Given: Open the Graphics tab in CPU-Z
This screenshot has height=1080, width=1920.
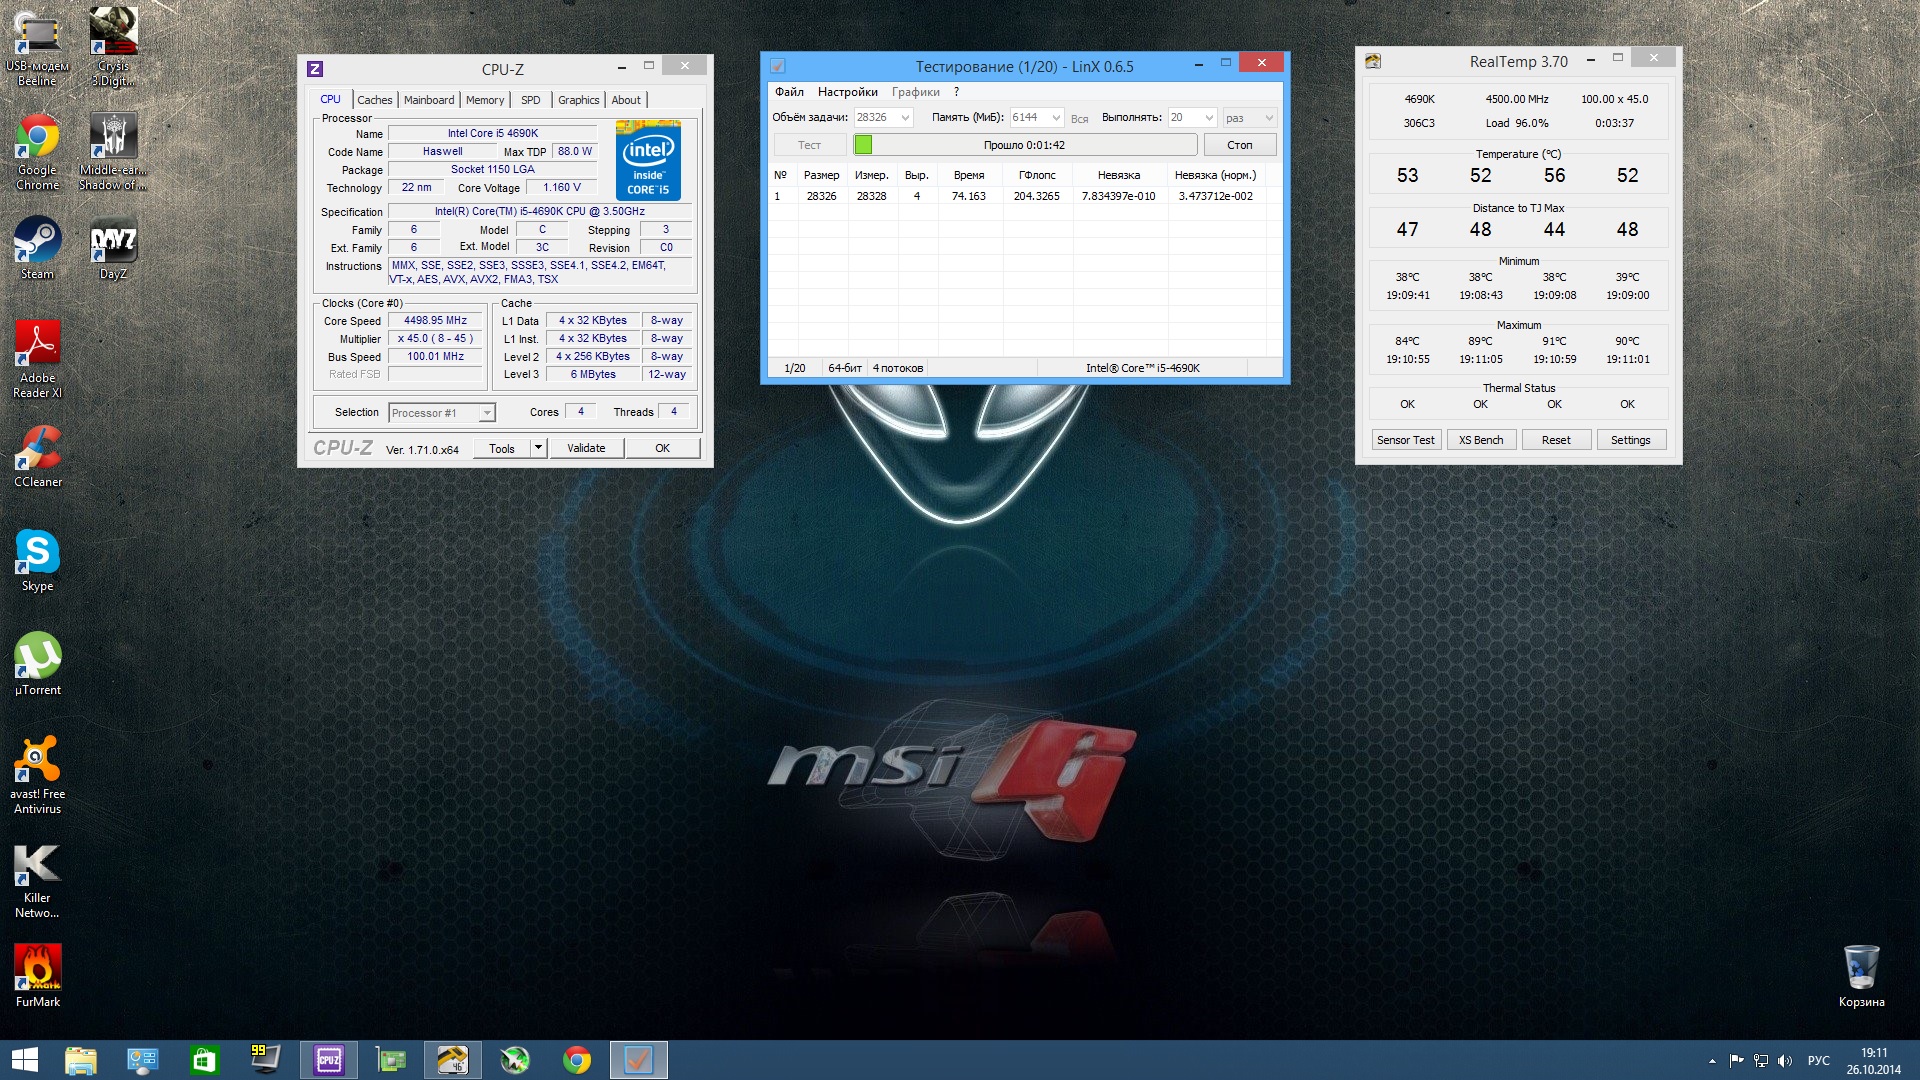Looking at the screenshot, I should (x=579, y=100).
